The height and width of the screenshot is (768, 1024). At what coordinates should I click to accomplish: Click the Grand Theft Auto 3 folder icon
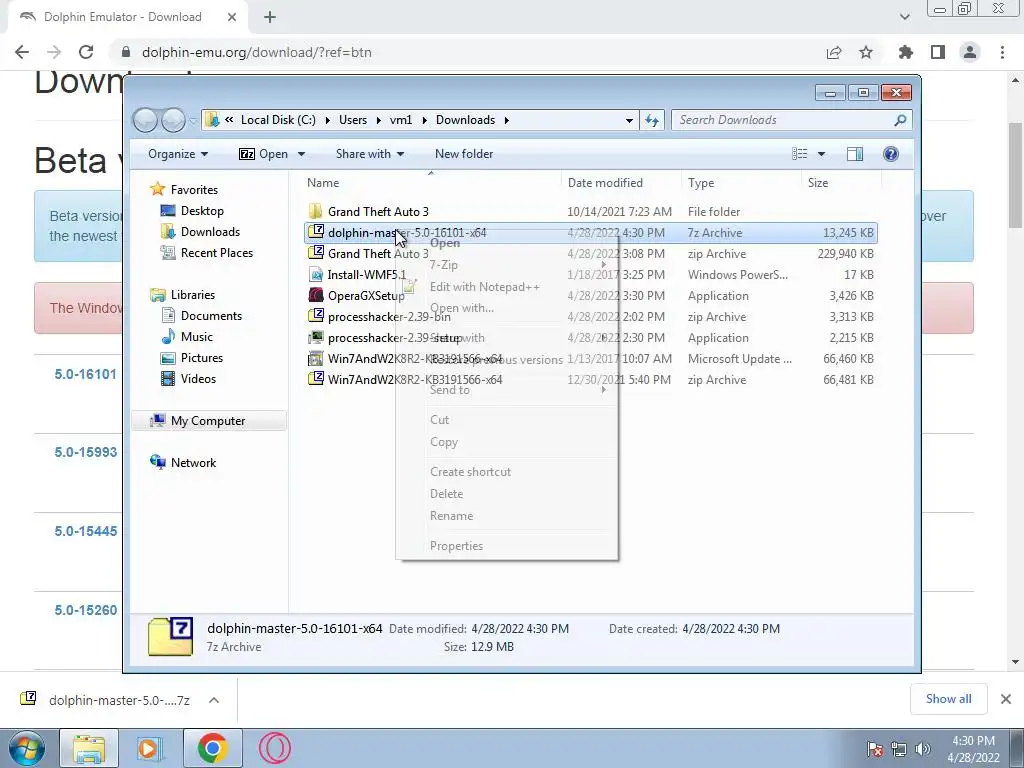(315, 211)
